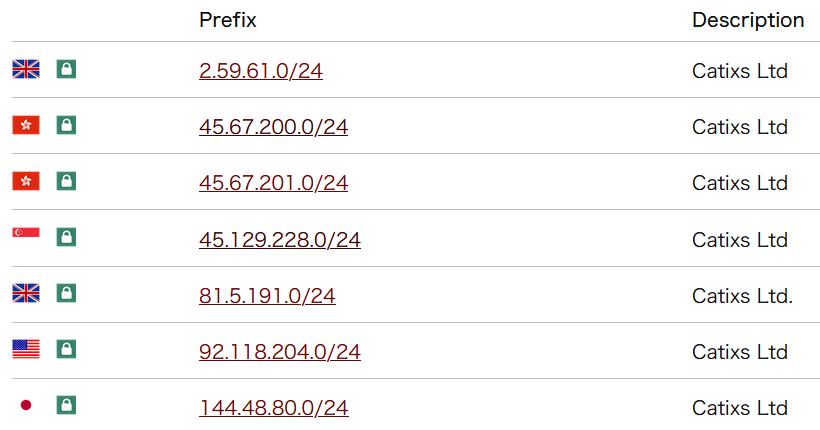This screenshot has height=430, width=820.
Task: Click the green lock icon for 2.59.61.0/24
Action: (66, 69)
